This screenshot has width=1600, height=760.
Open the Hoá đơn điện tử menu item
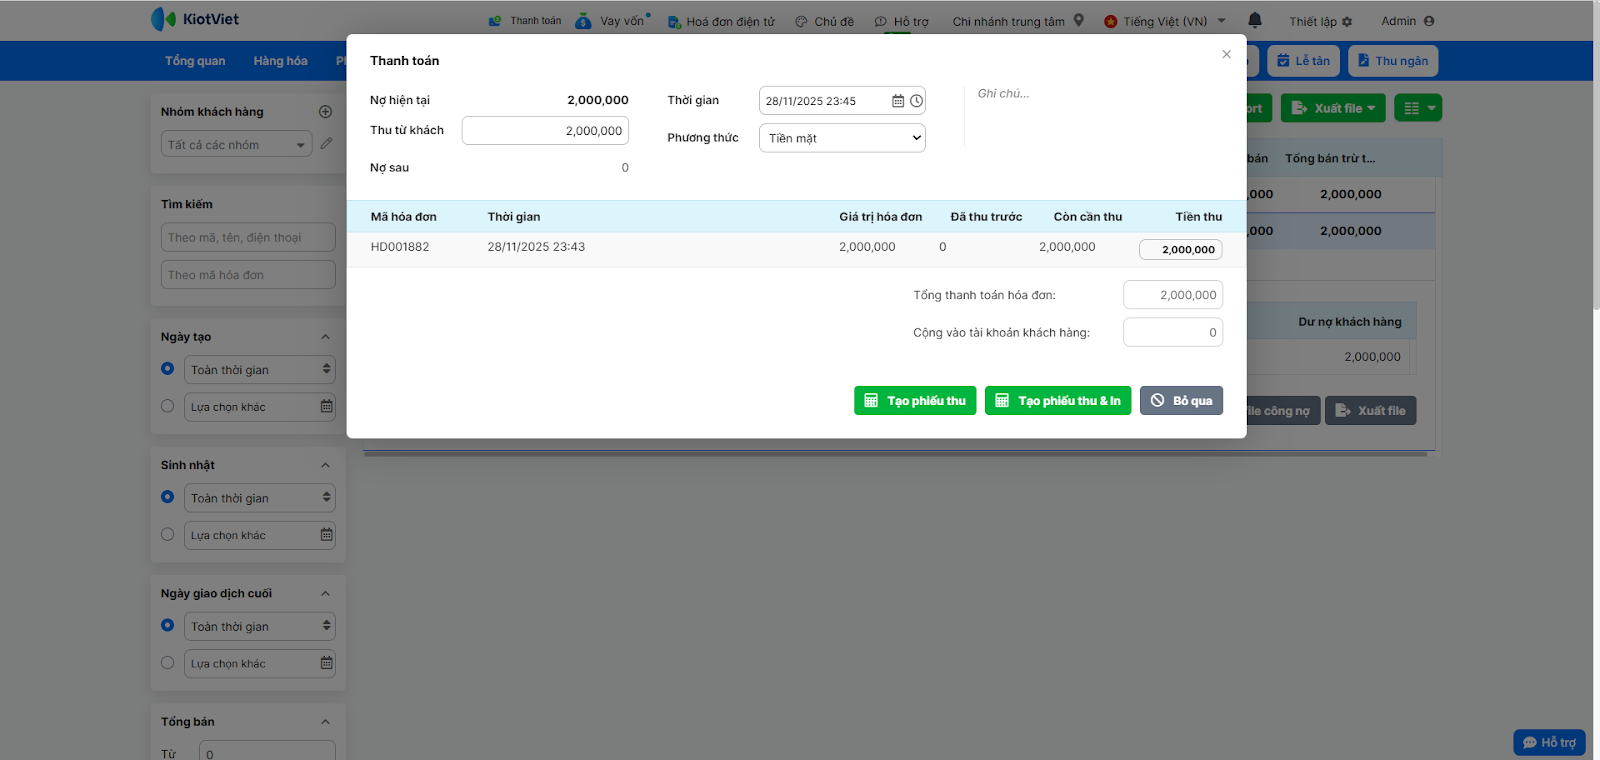[x=730, y=21]
